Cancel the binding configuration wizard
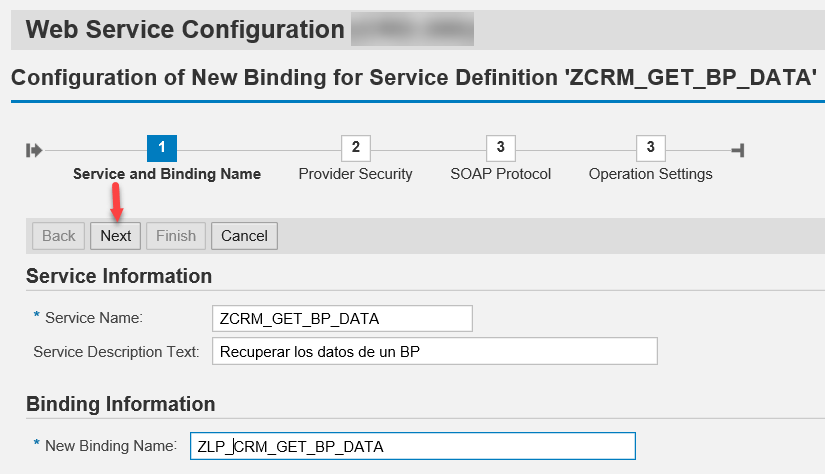The image size is (825, 474). (x=244, y=236)
